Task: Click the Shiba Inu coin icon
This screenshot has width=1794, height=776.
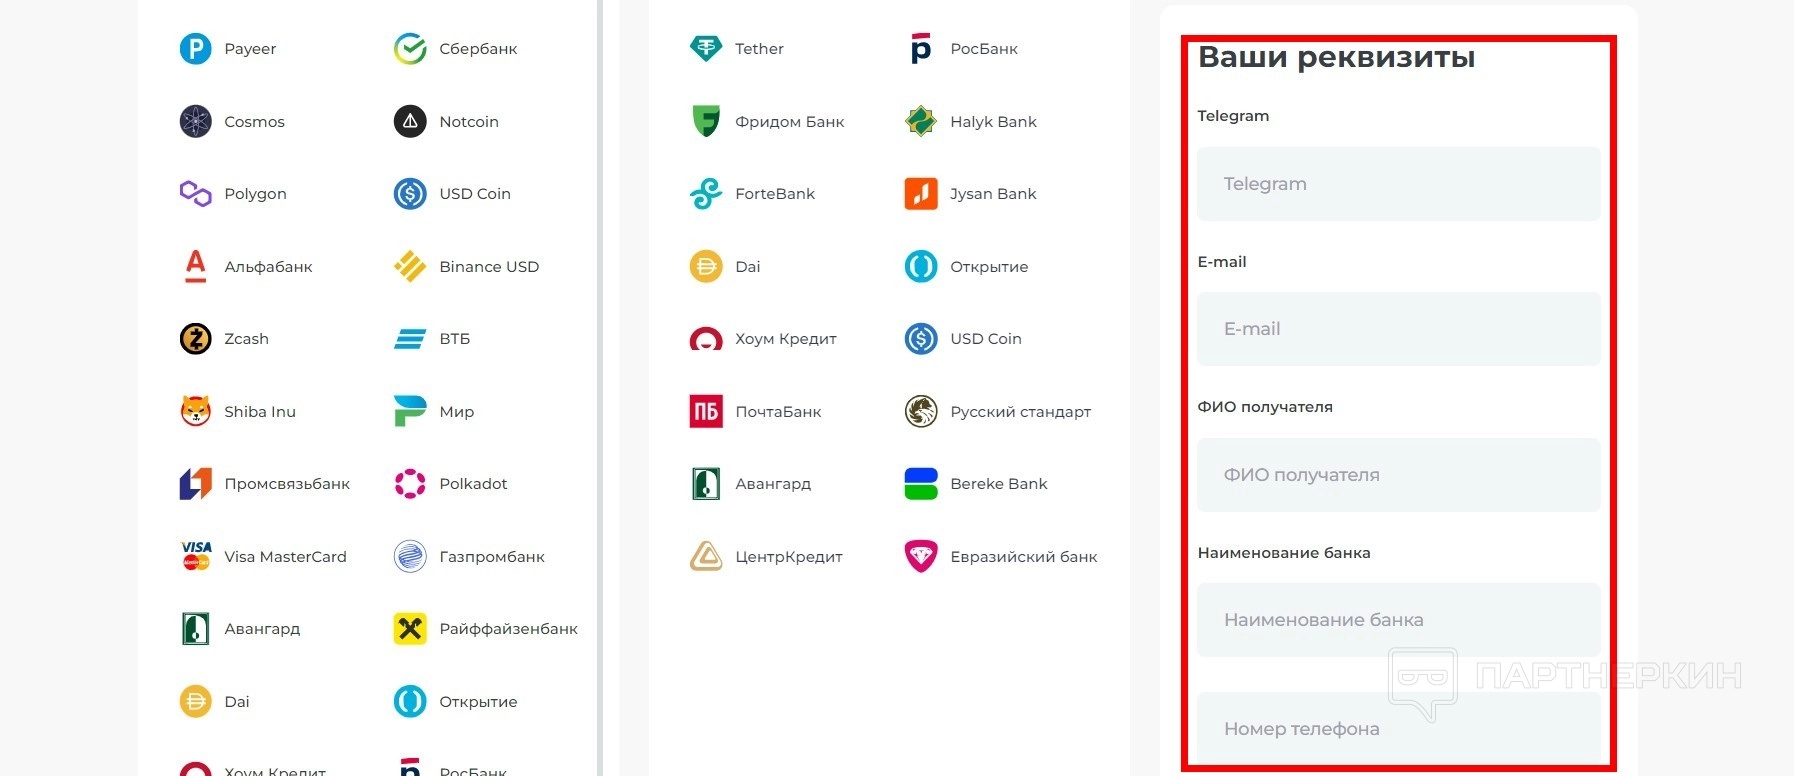Action: (x=195, y=411)
